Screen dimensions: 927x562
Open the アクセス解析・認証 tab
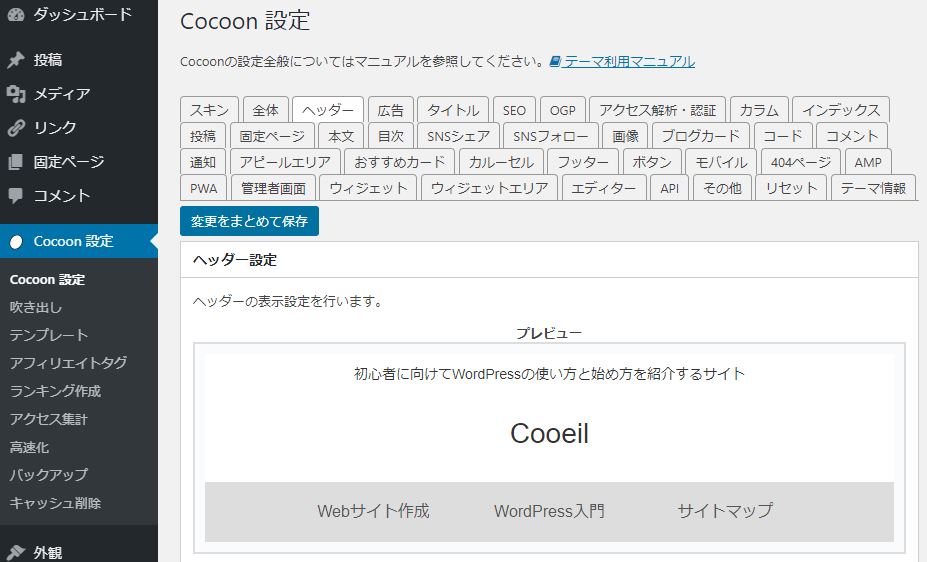[657, 110]
